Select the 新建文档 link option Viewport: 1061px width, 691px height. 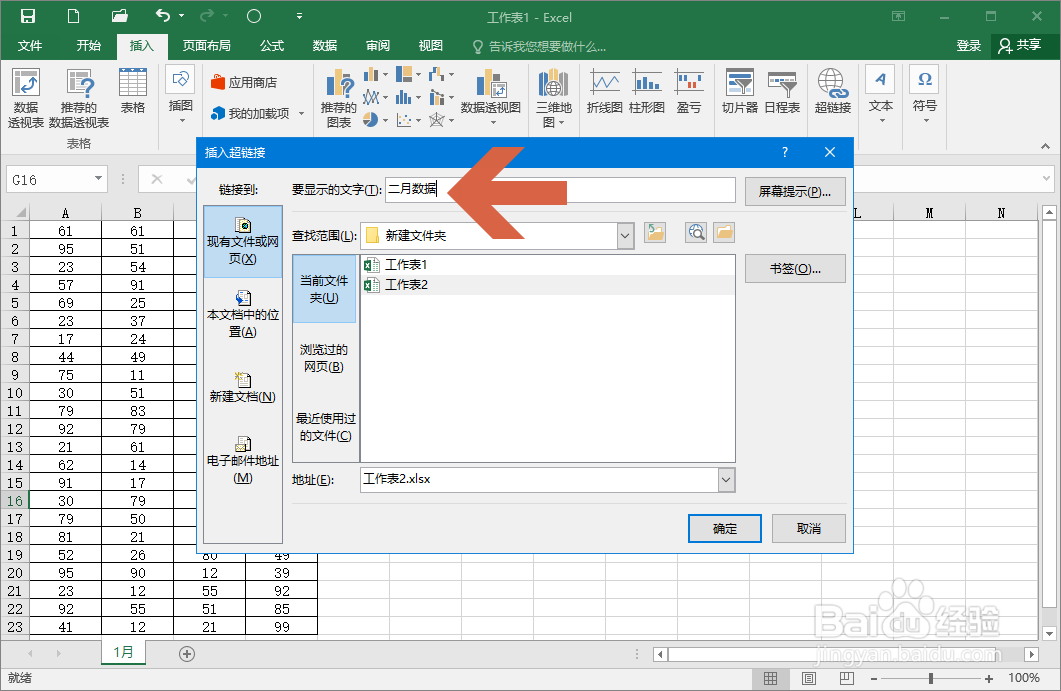tap(243, 388)
